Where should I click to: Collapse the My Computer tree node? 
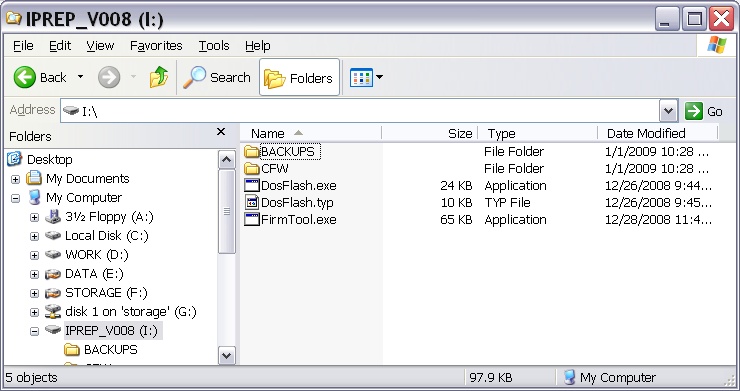pyautogui.click(x=16, y=198)
